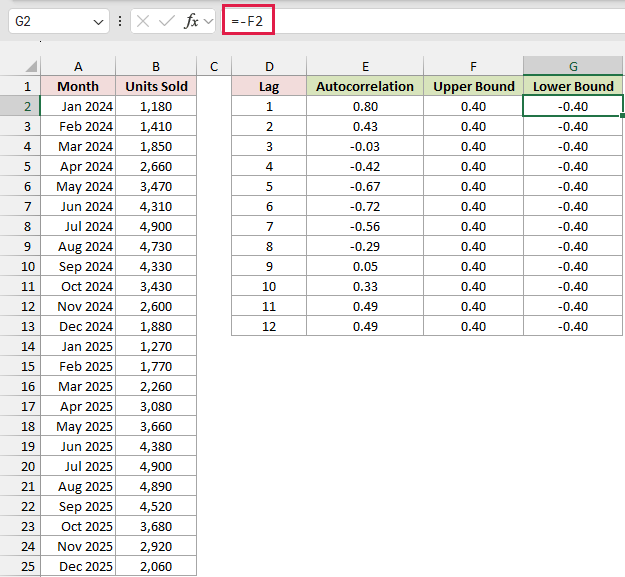Select cell Dec 2024
This screenshot has width=625, height=577.
78,326
